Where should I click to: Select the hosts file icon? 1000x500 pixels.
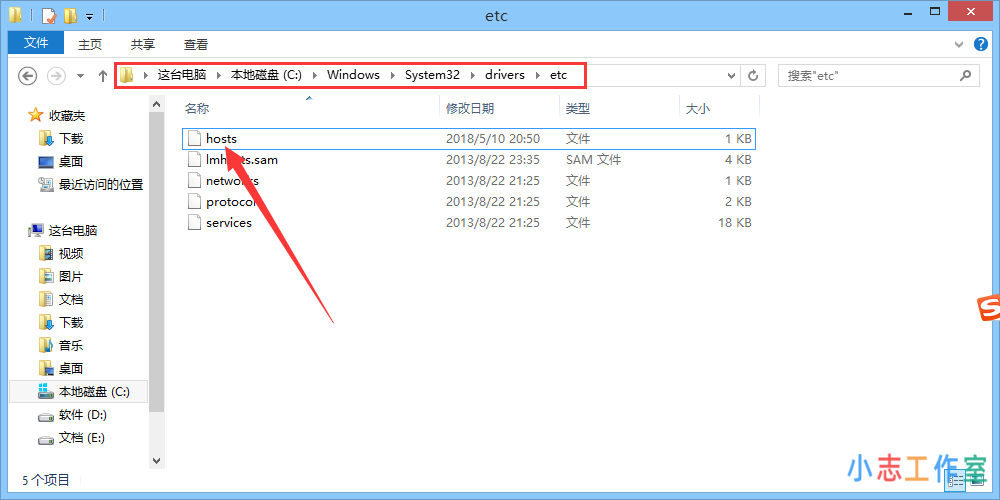(x=195, y=138)
